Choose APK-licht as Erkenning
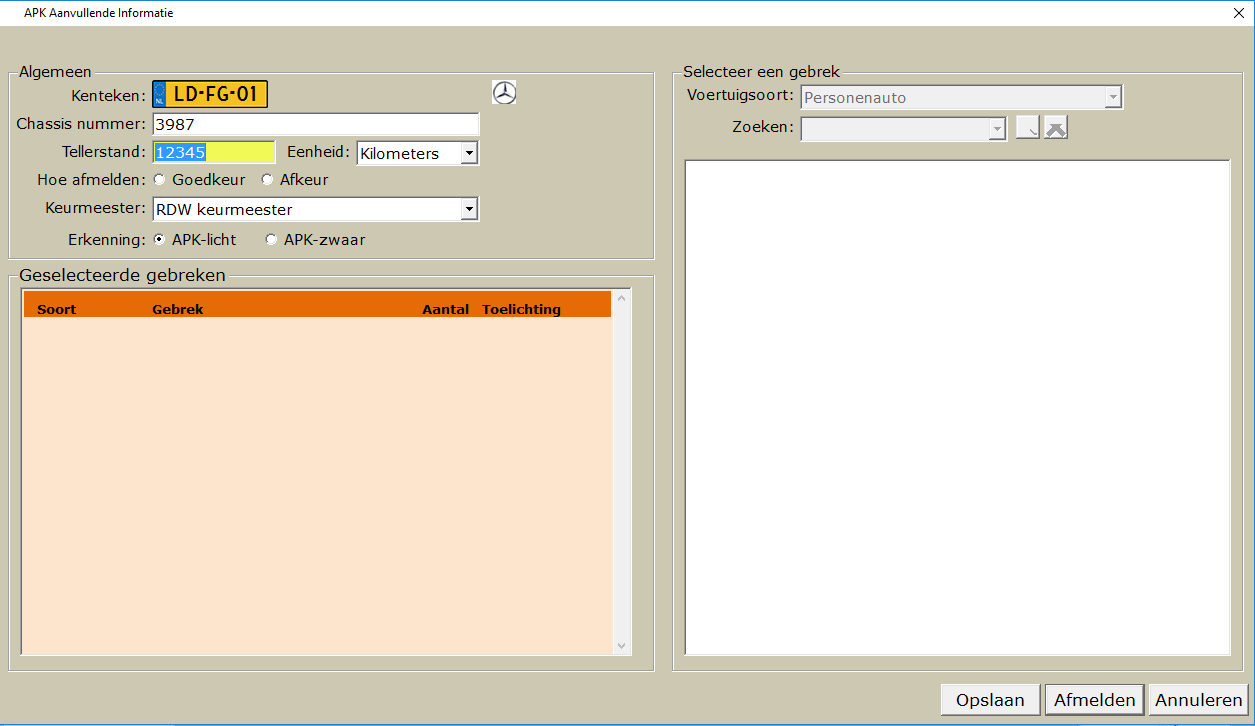The width and height of the screenshot is (1255, 726). pos(159,240)
